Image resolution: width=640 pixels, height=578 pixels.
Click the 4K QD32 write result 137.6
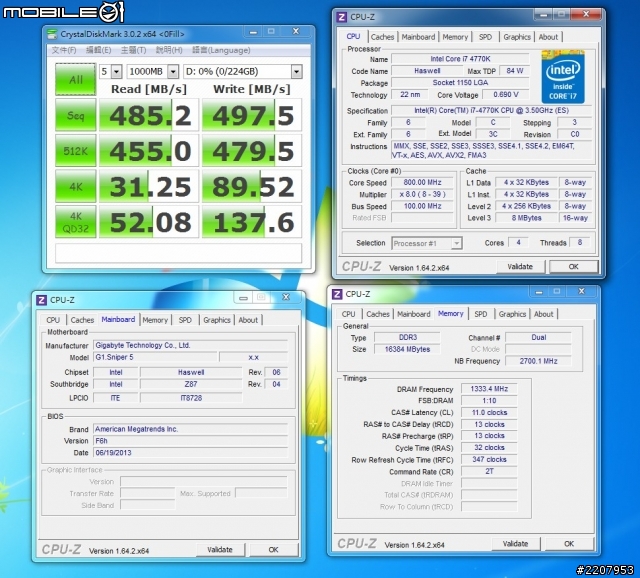[252, 222]
